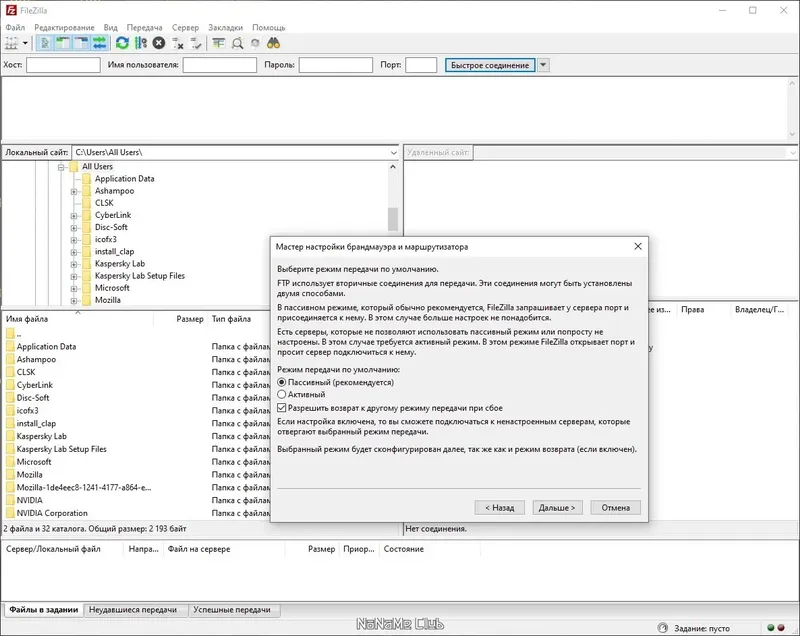Viewport: 800px width, 636px height.
Task: Open the Сервер menu
Action: [x=185, y=28]
